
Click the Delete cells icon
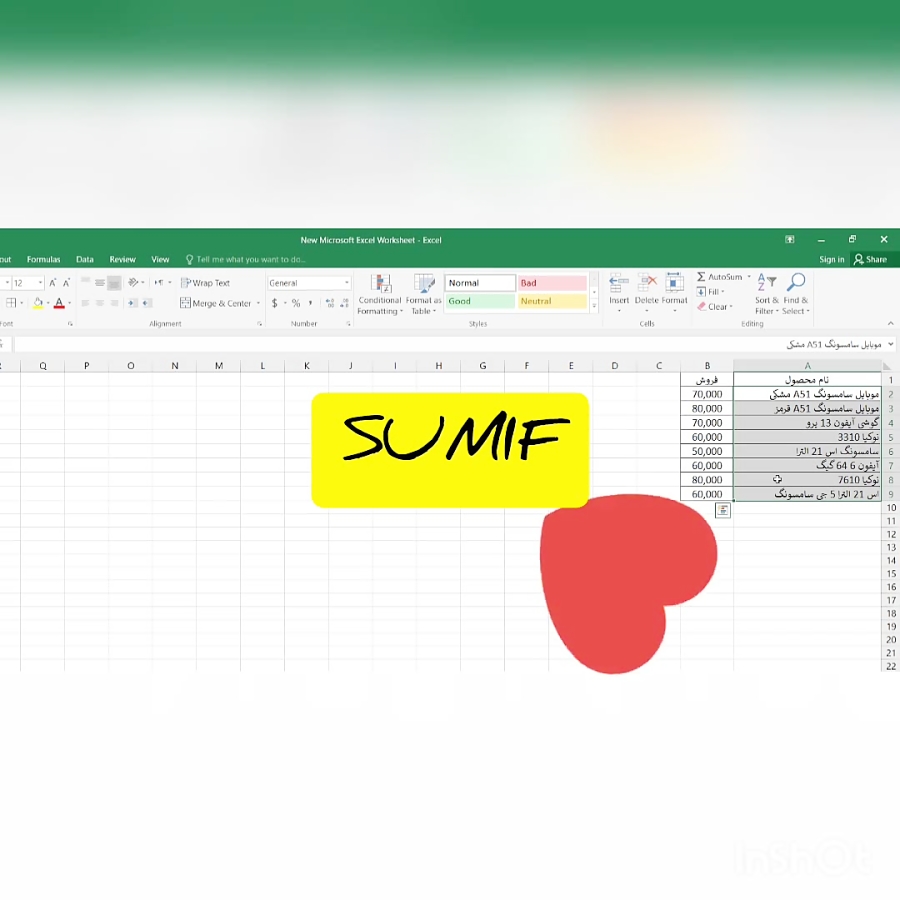[647, 284]
